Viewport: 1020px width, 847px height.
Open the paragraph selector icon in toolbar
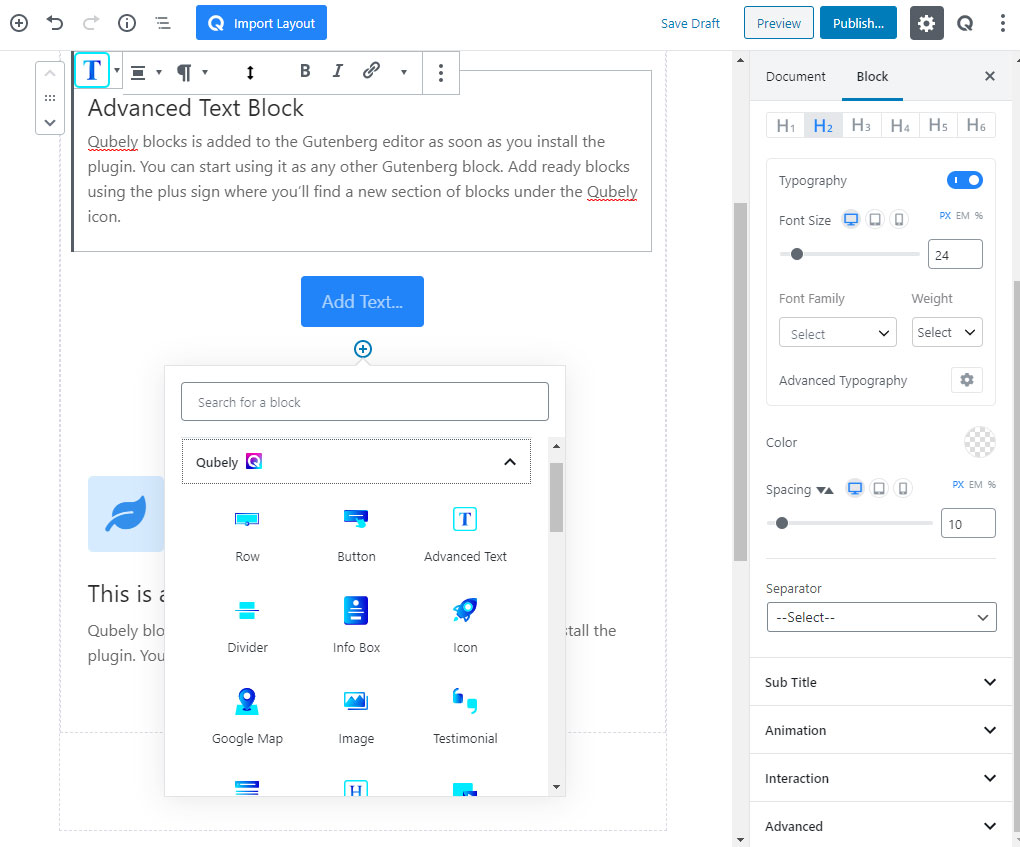185,72
